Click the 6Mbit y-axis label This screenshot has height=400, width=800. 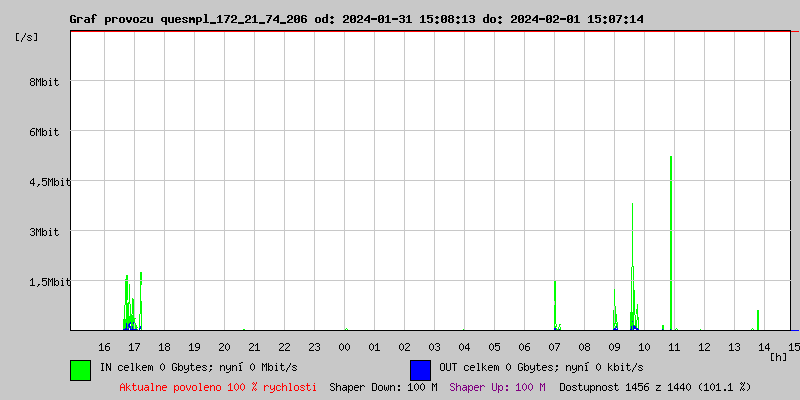click(x=44, y=132)
